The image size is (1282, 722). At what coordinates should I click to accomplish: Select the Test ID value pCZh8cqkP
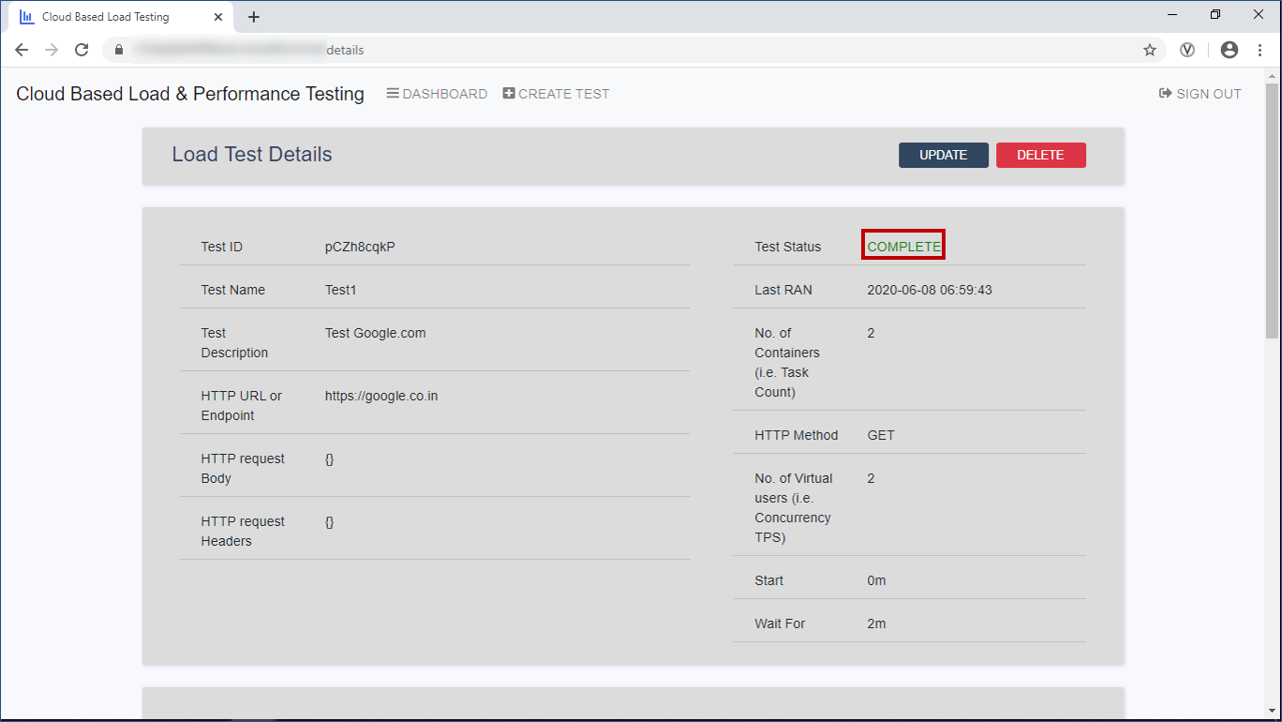(360, 247)
